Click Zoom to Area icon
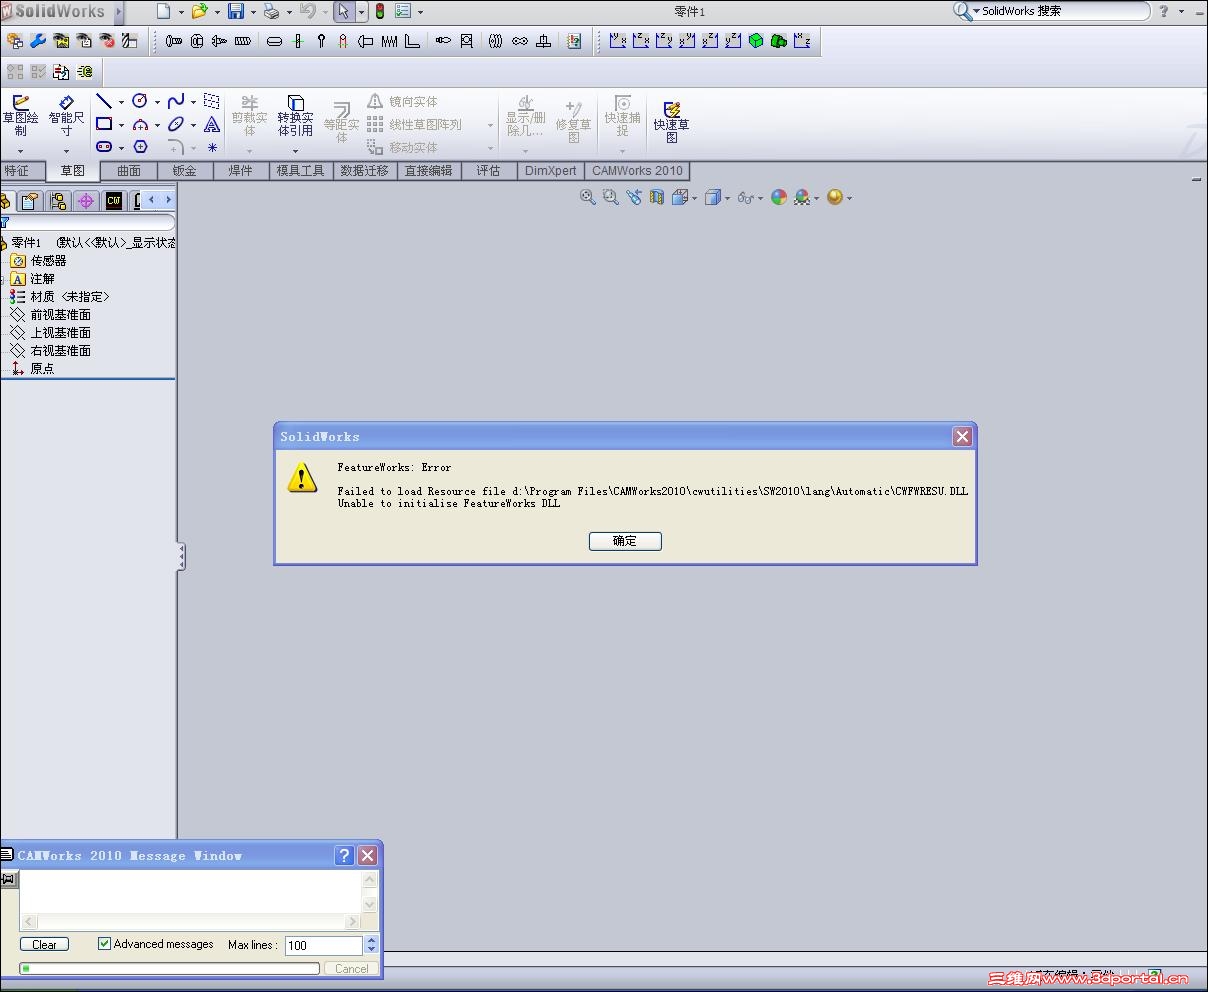Viewport: 1208px width, 992px height. coord(610,197)
